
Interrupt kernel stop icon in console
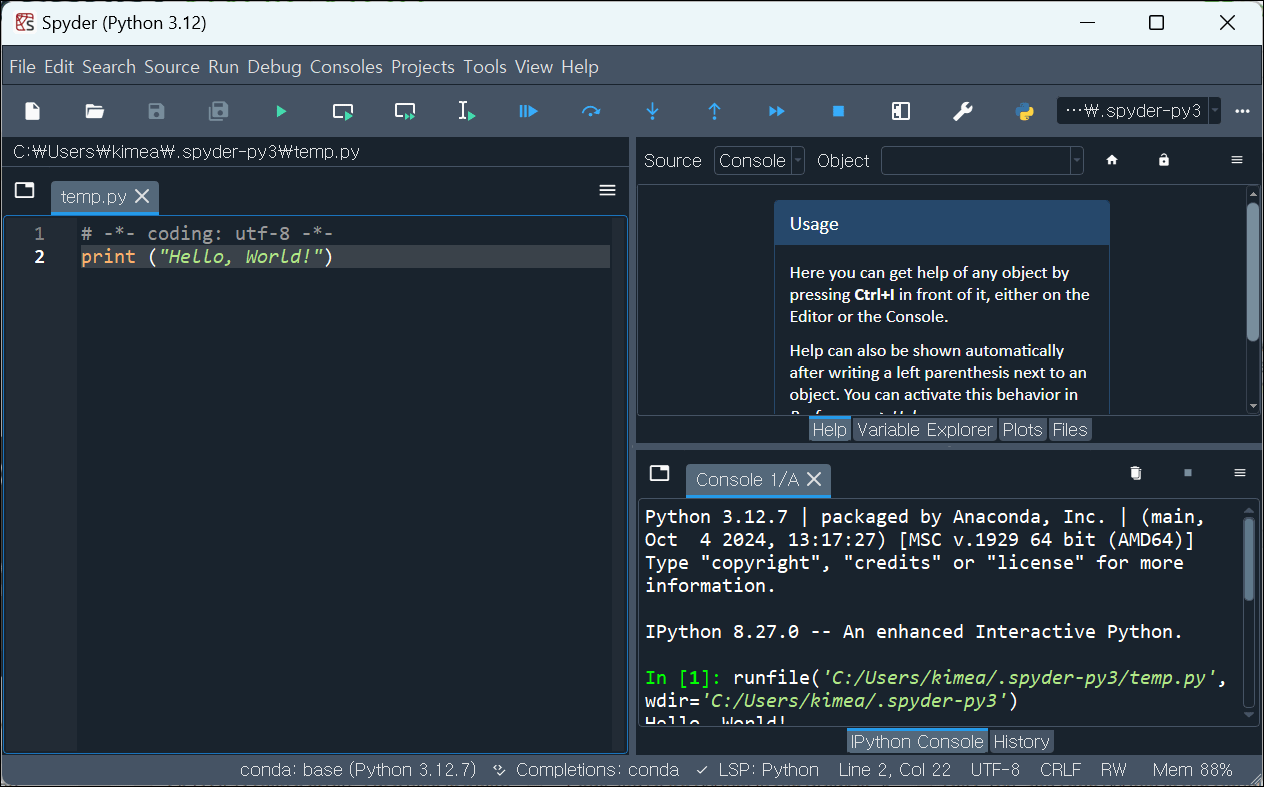pyautogui.click(x=1188, y=473)
